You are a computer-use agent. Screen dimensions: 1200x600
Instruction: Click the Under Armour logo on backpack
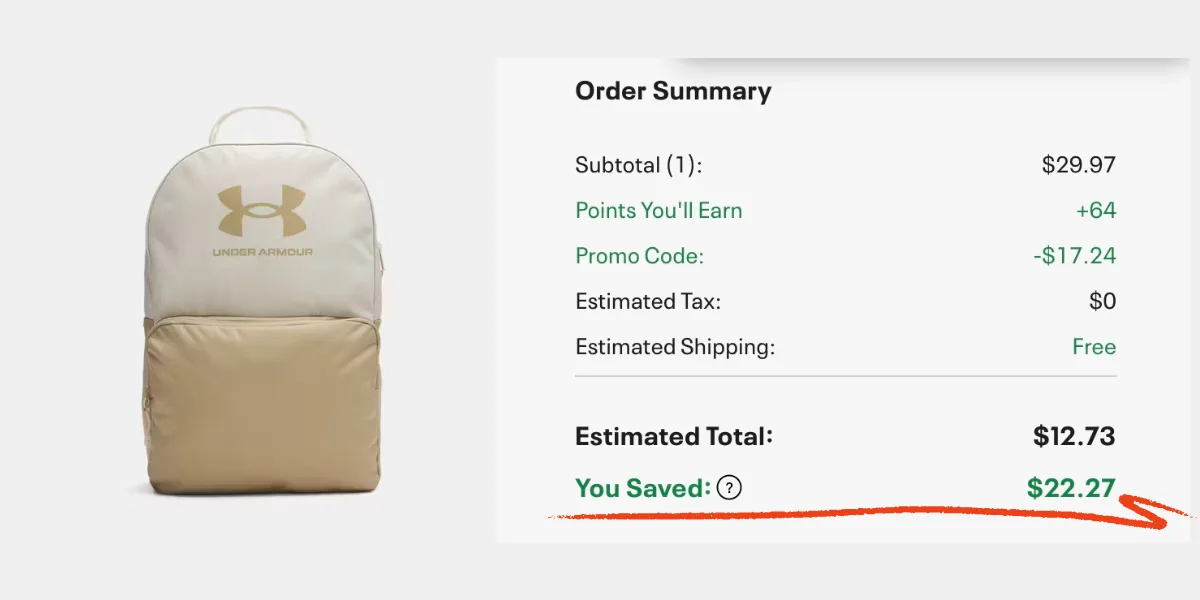(x=260, y=211)
